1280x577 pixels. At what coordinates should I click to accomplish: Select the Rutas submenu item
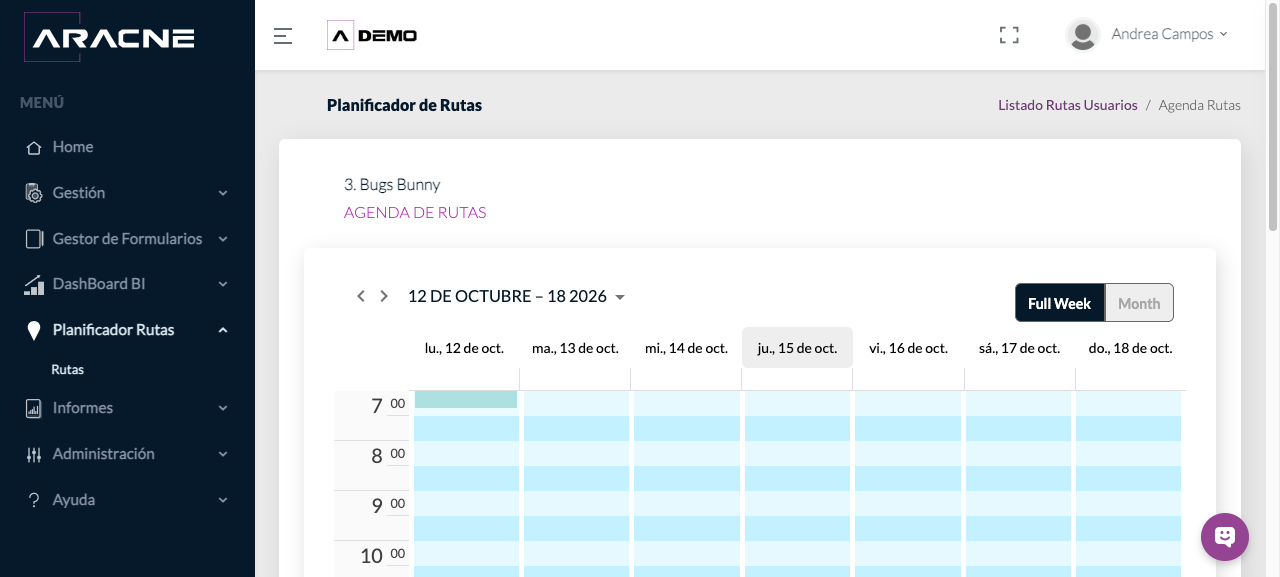click(x=67, y=369)
